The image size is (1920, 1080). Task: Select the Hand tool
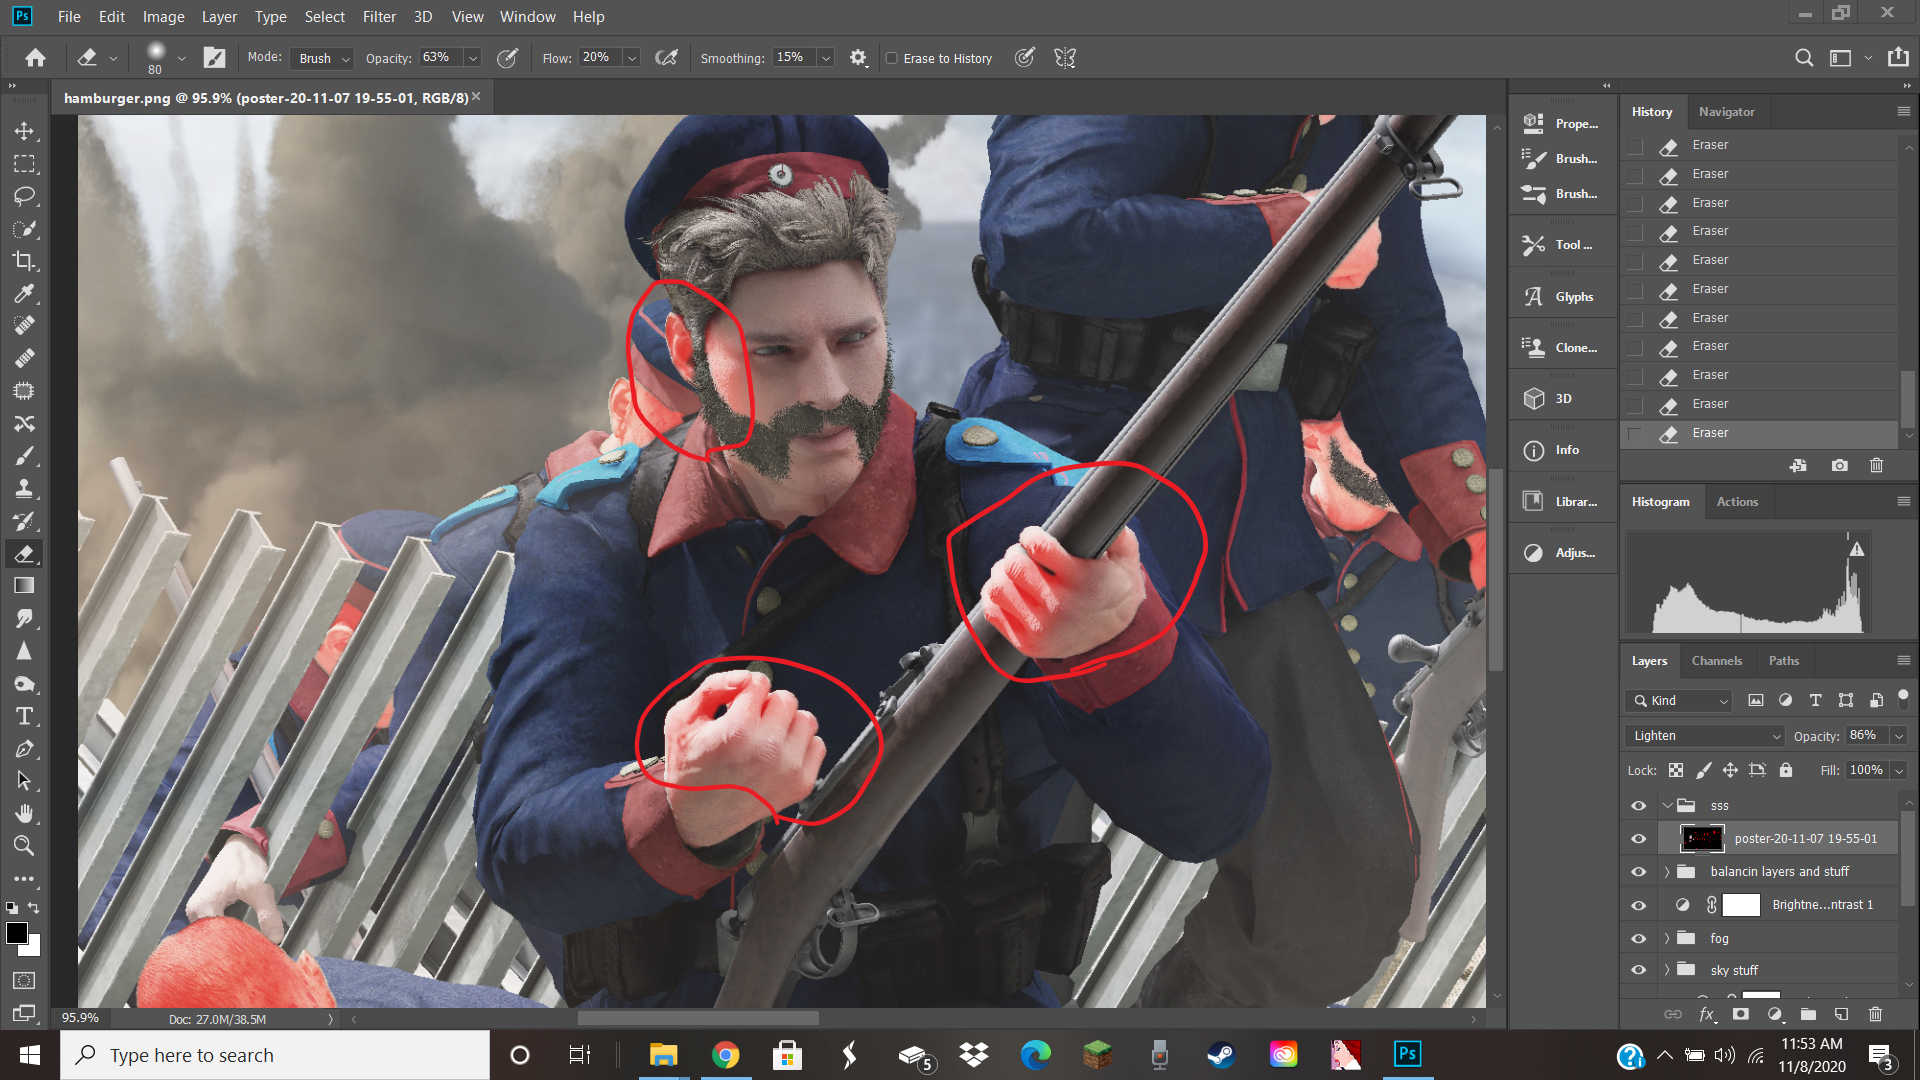click(24, 813)
